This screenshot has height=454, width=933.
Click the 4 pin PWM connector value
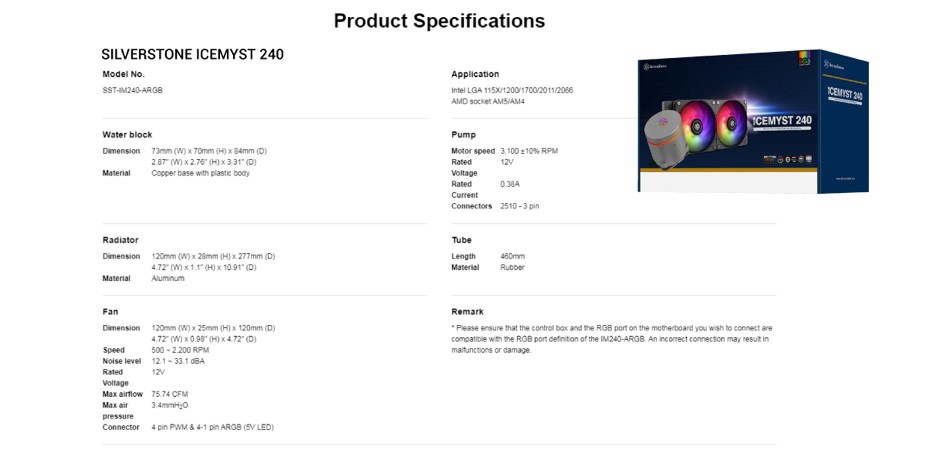[212, 427]
